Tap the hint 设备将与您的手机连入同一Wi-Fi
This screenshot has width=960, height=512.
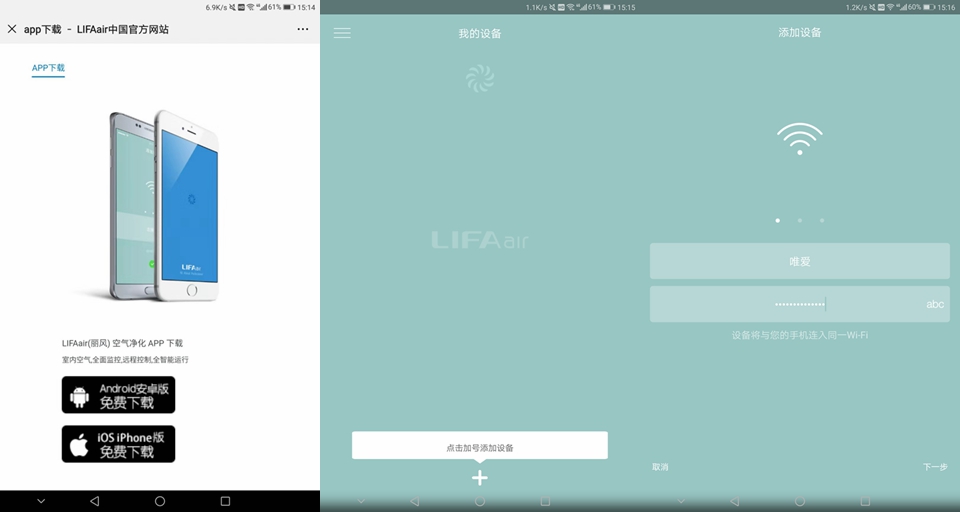pyautogui.click(x=800, y=335)
